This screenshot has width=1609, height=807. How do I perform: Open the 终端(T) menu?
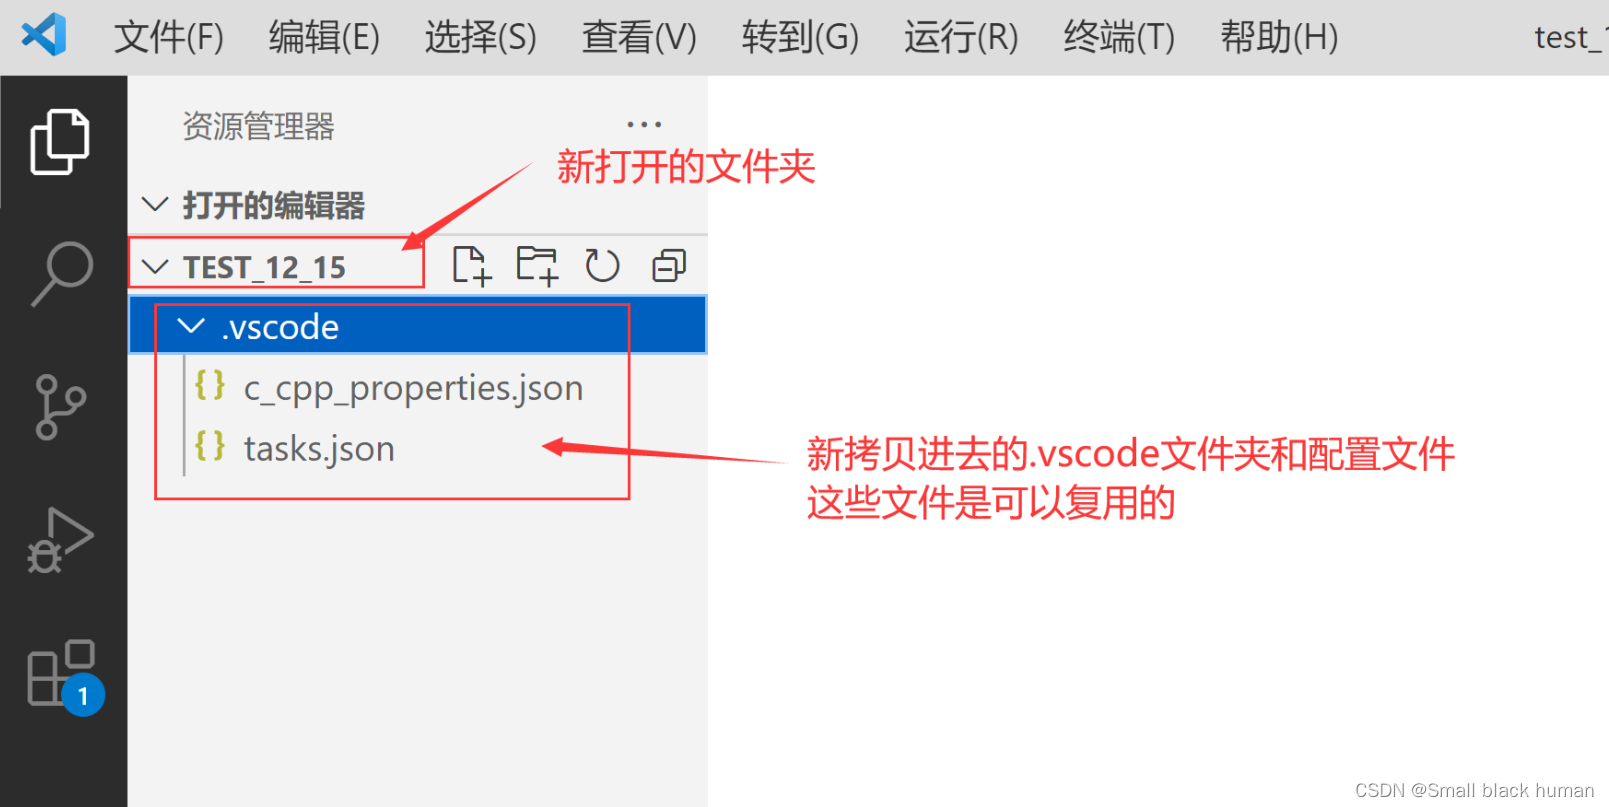[x=1119, y=37]
